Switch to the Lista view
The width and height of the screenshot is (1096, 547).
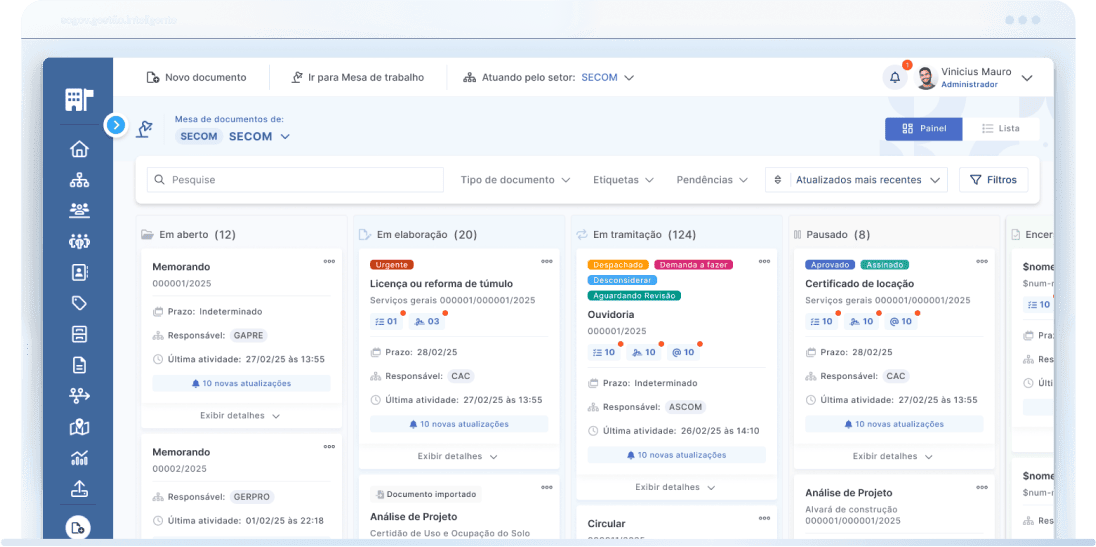(1001, 129)
